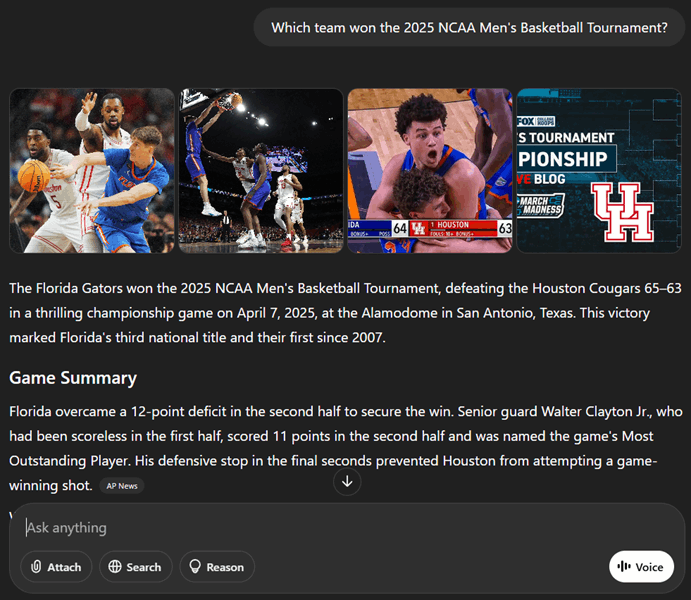Click the scroll-down arrow button
This screenshot has width=691, height=600.
(347, 481)
